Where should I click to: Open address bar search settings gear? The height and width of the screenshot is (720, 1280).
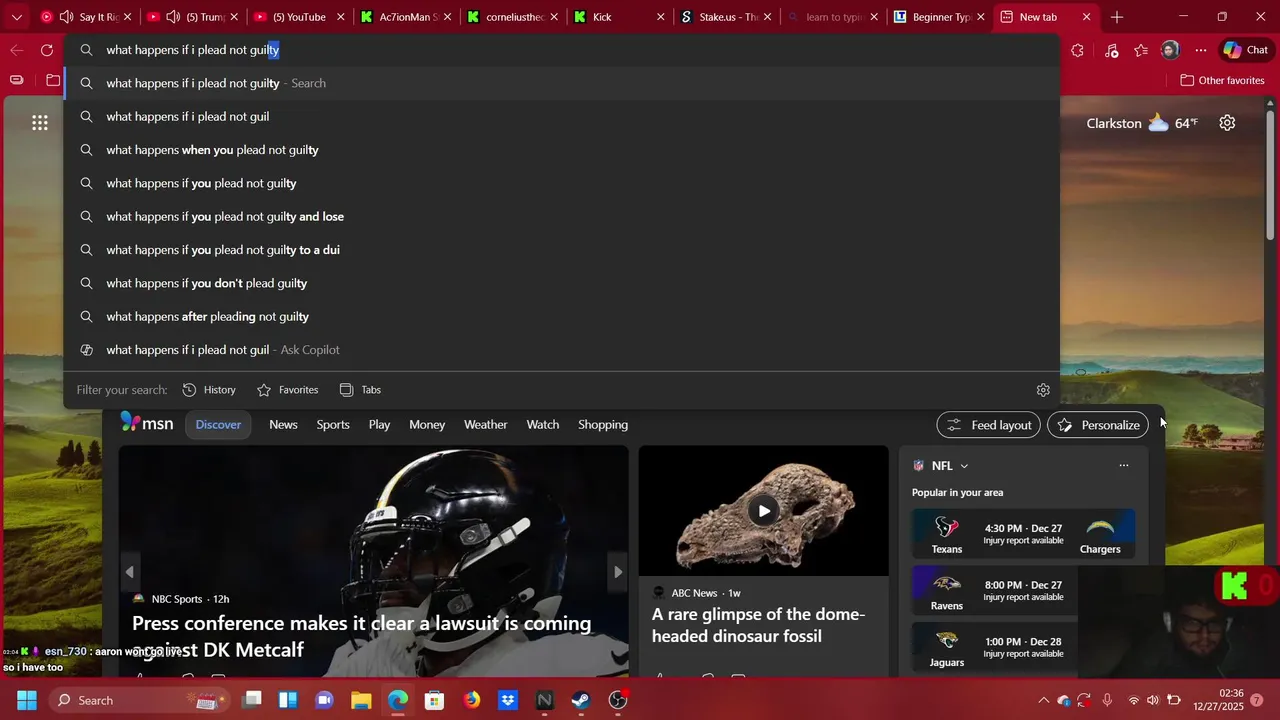[x=1043, y=390]
